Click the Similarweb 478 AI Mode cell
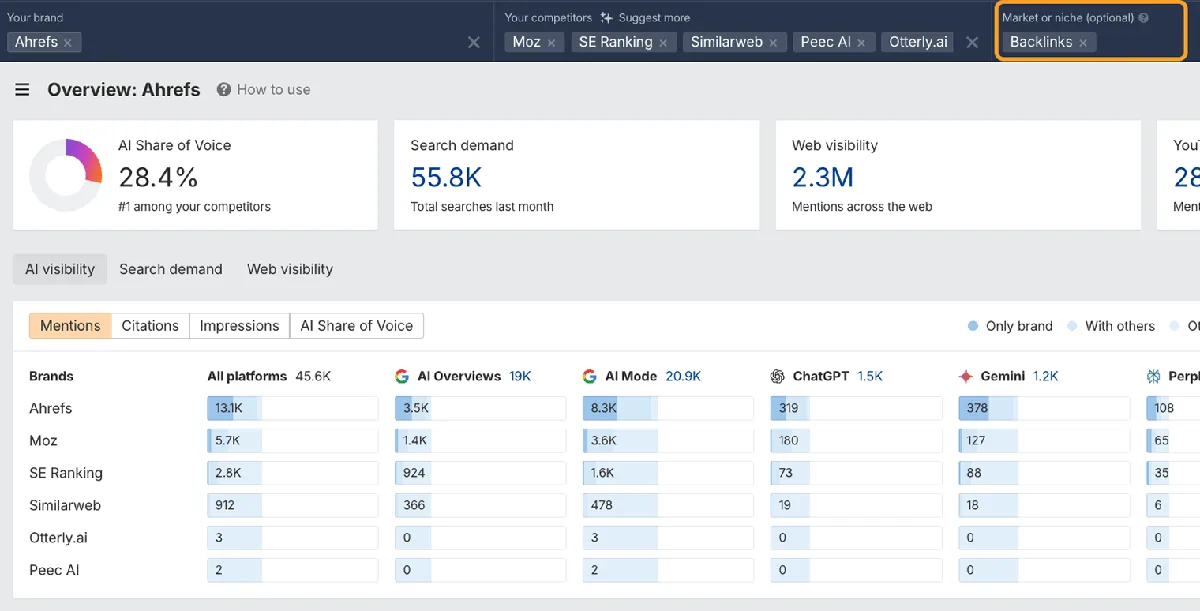This screenshot has width=1200, height=611. (668, 505)
